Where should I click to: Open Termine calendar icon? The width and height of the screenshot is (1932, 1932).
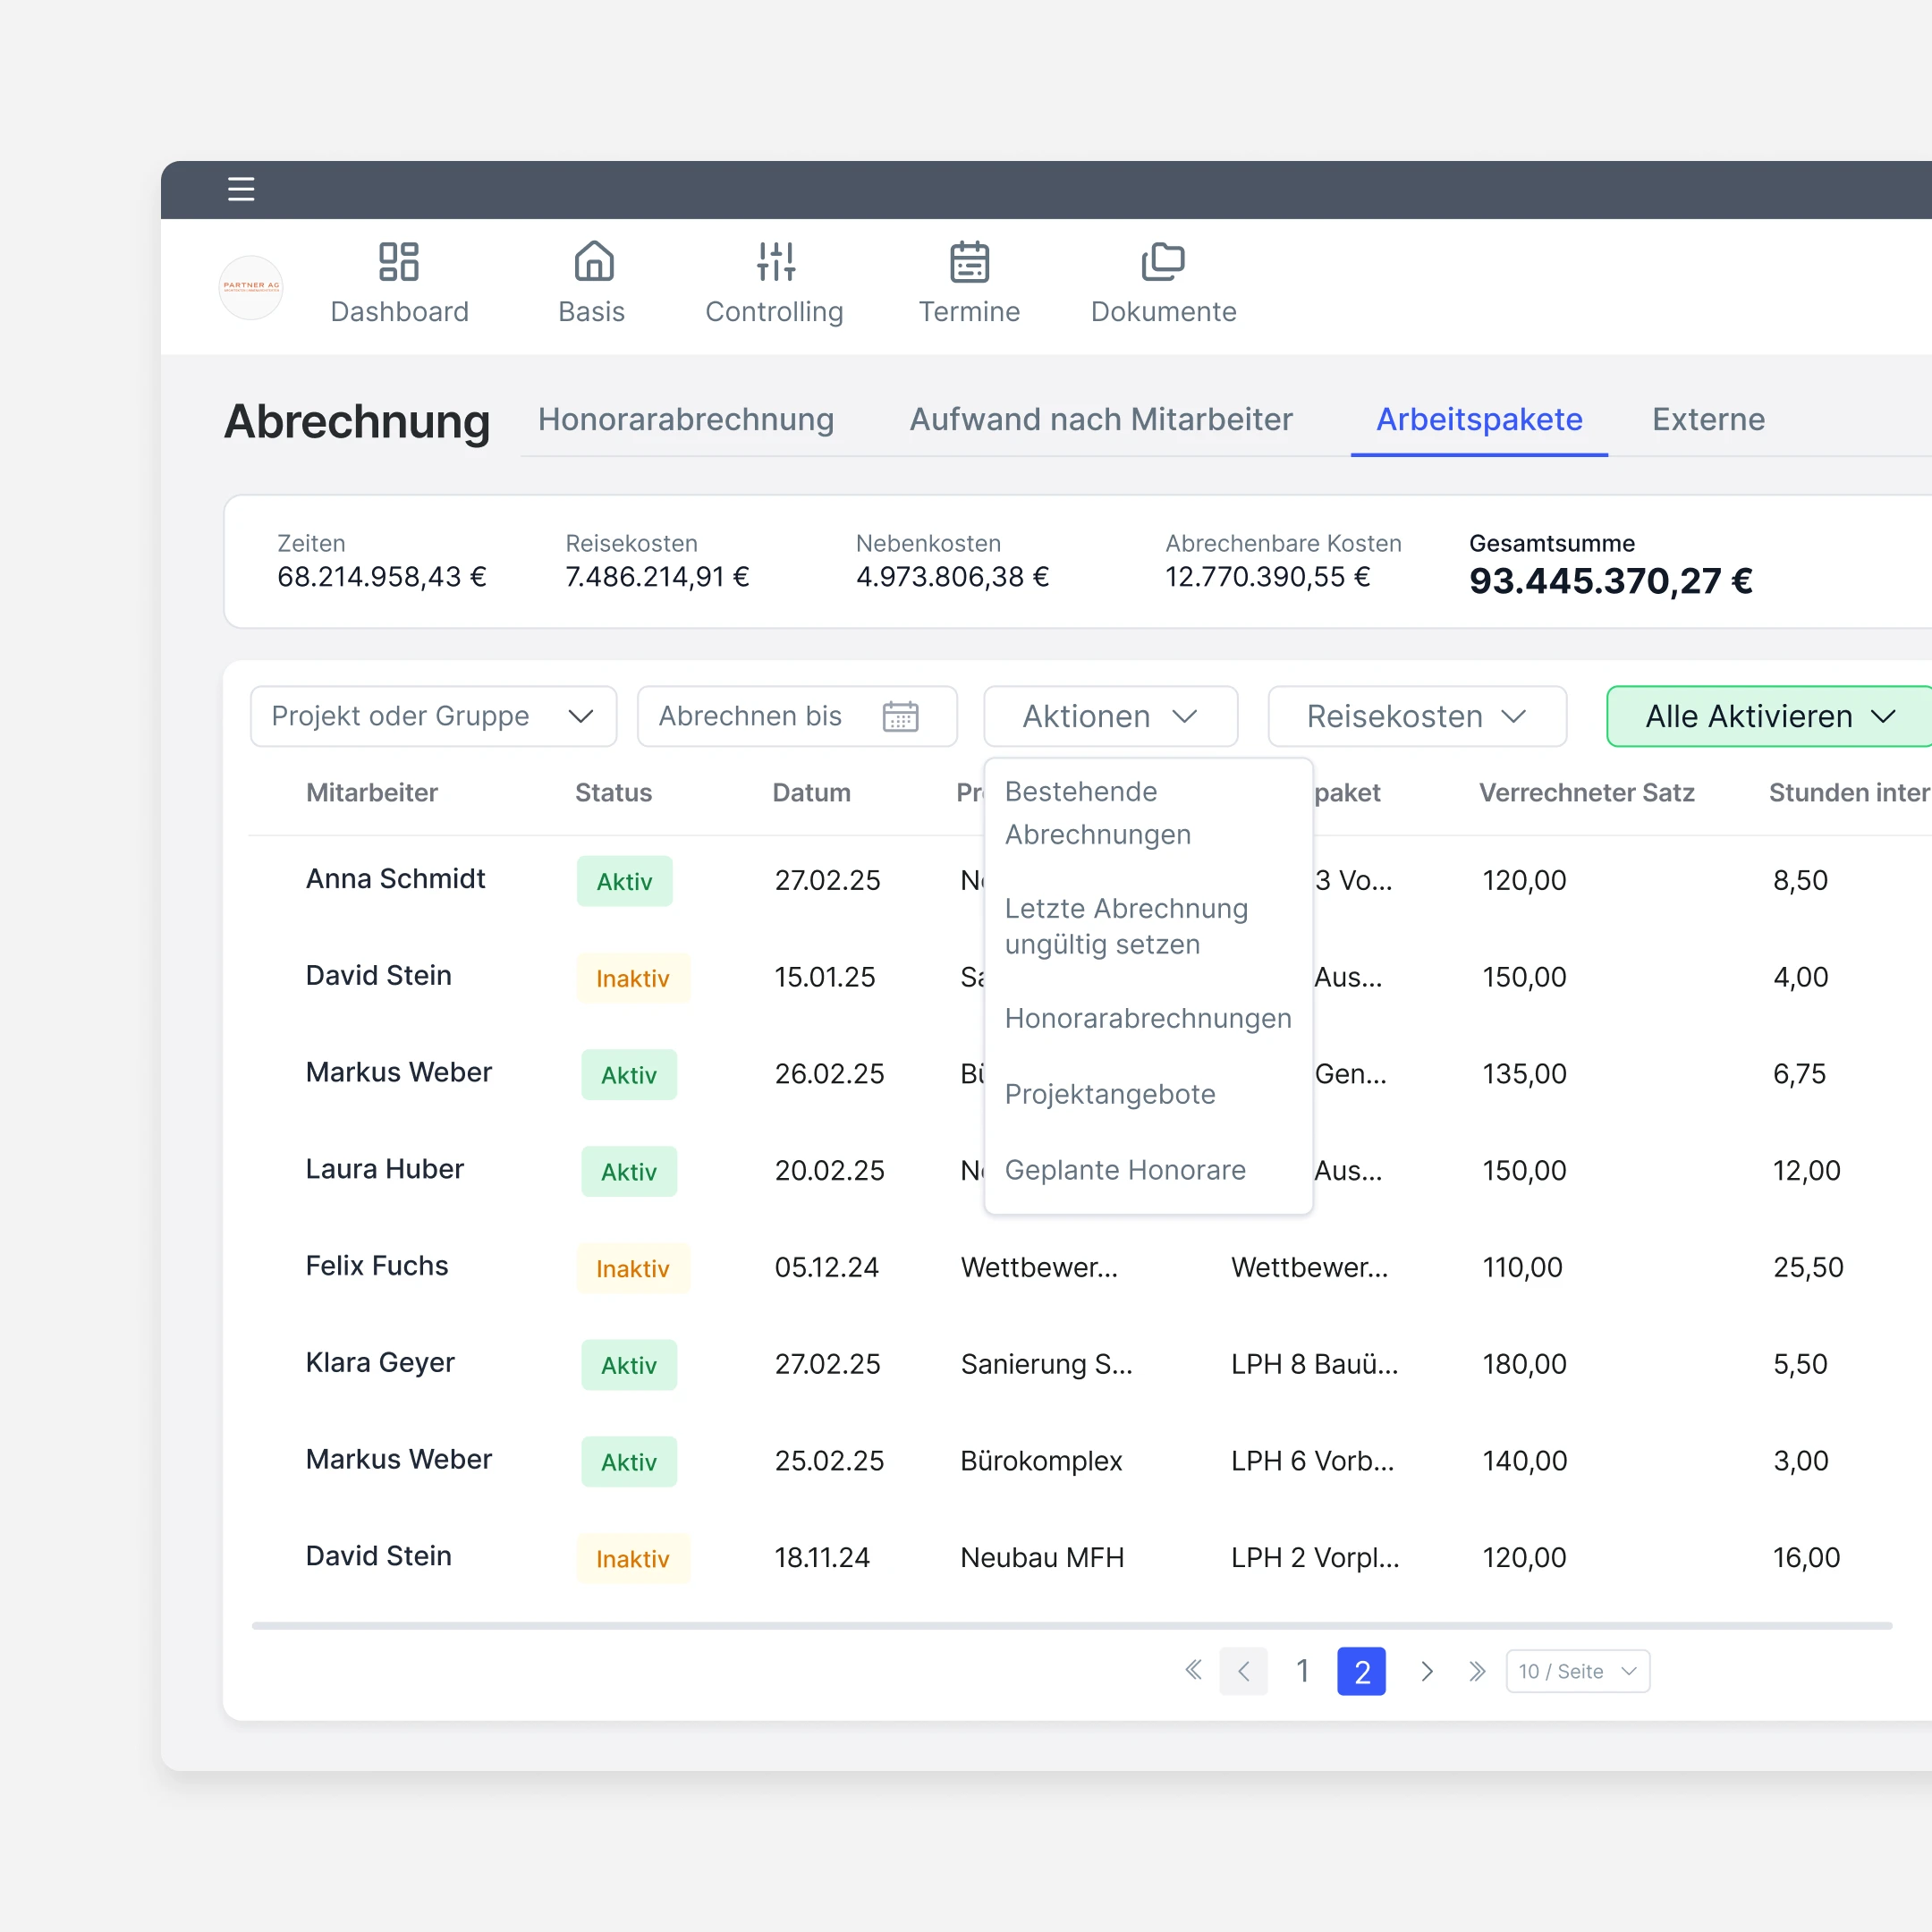tap(968, 262)
